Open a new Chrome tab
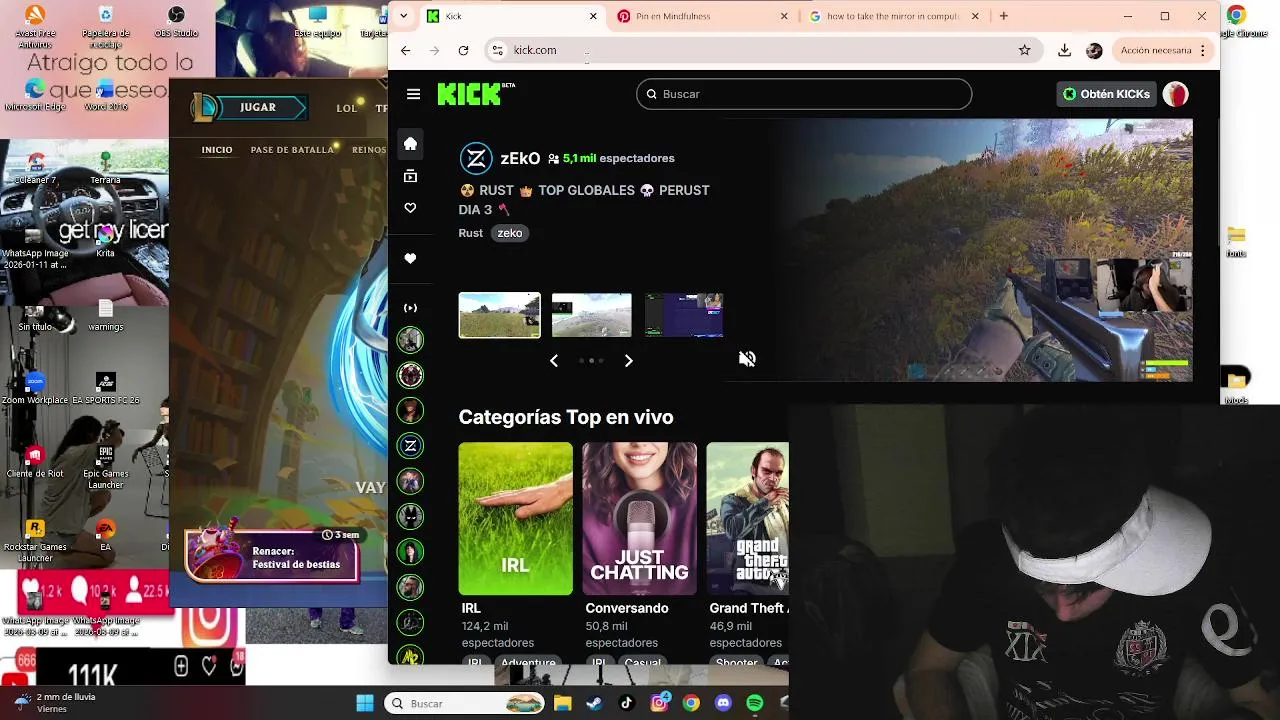Screen dimensions: 1280x720 point(1004,16)
